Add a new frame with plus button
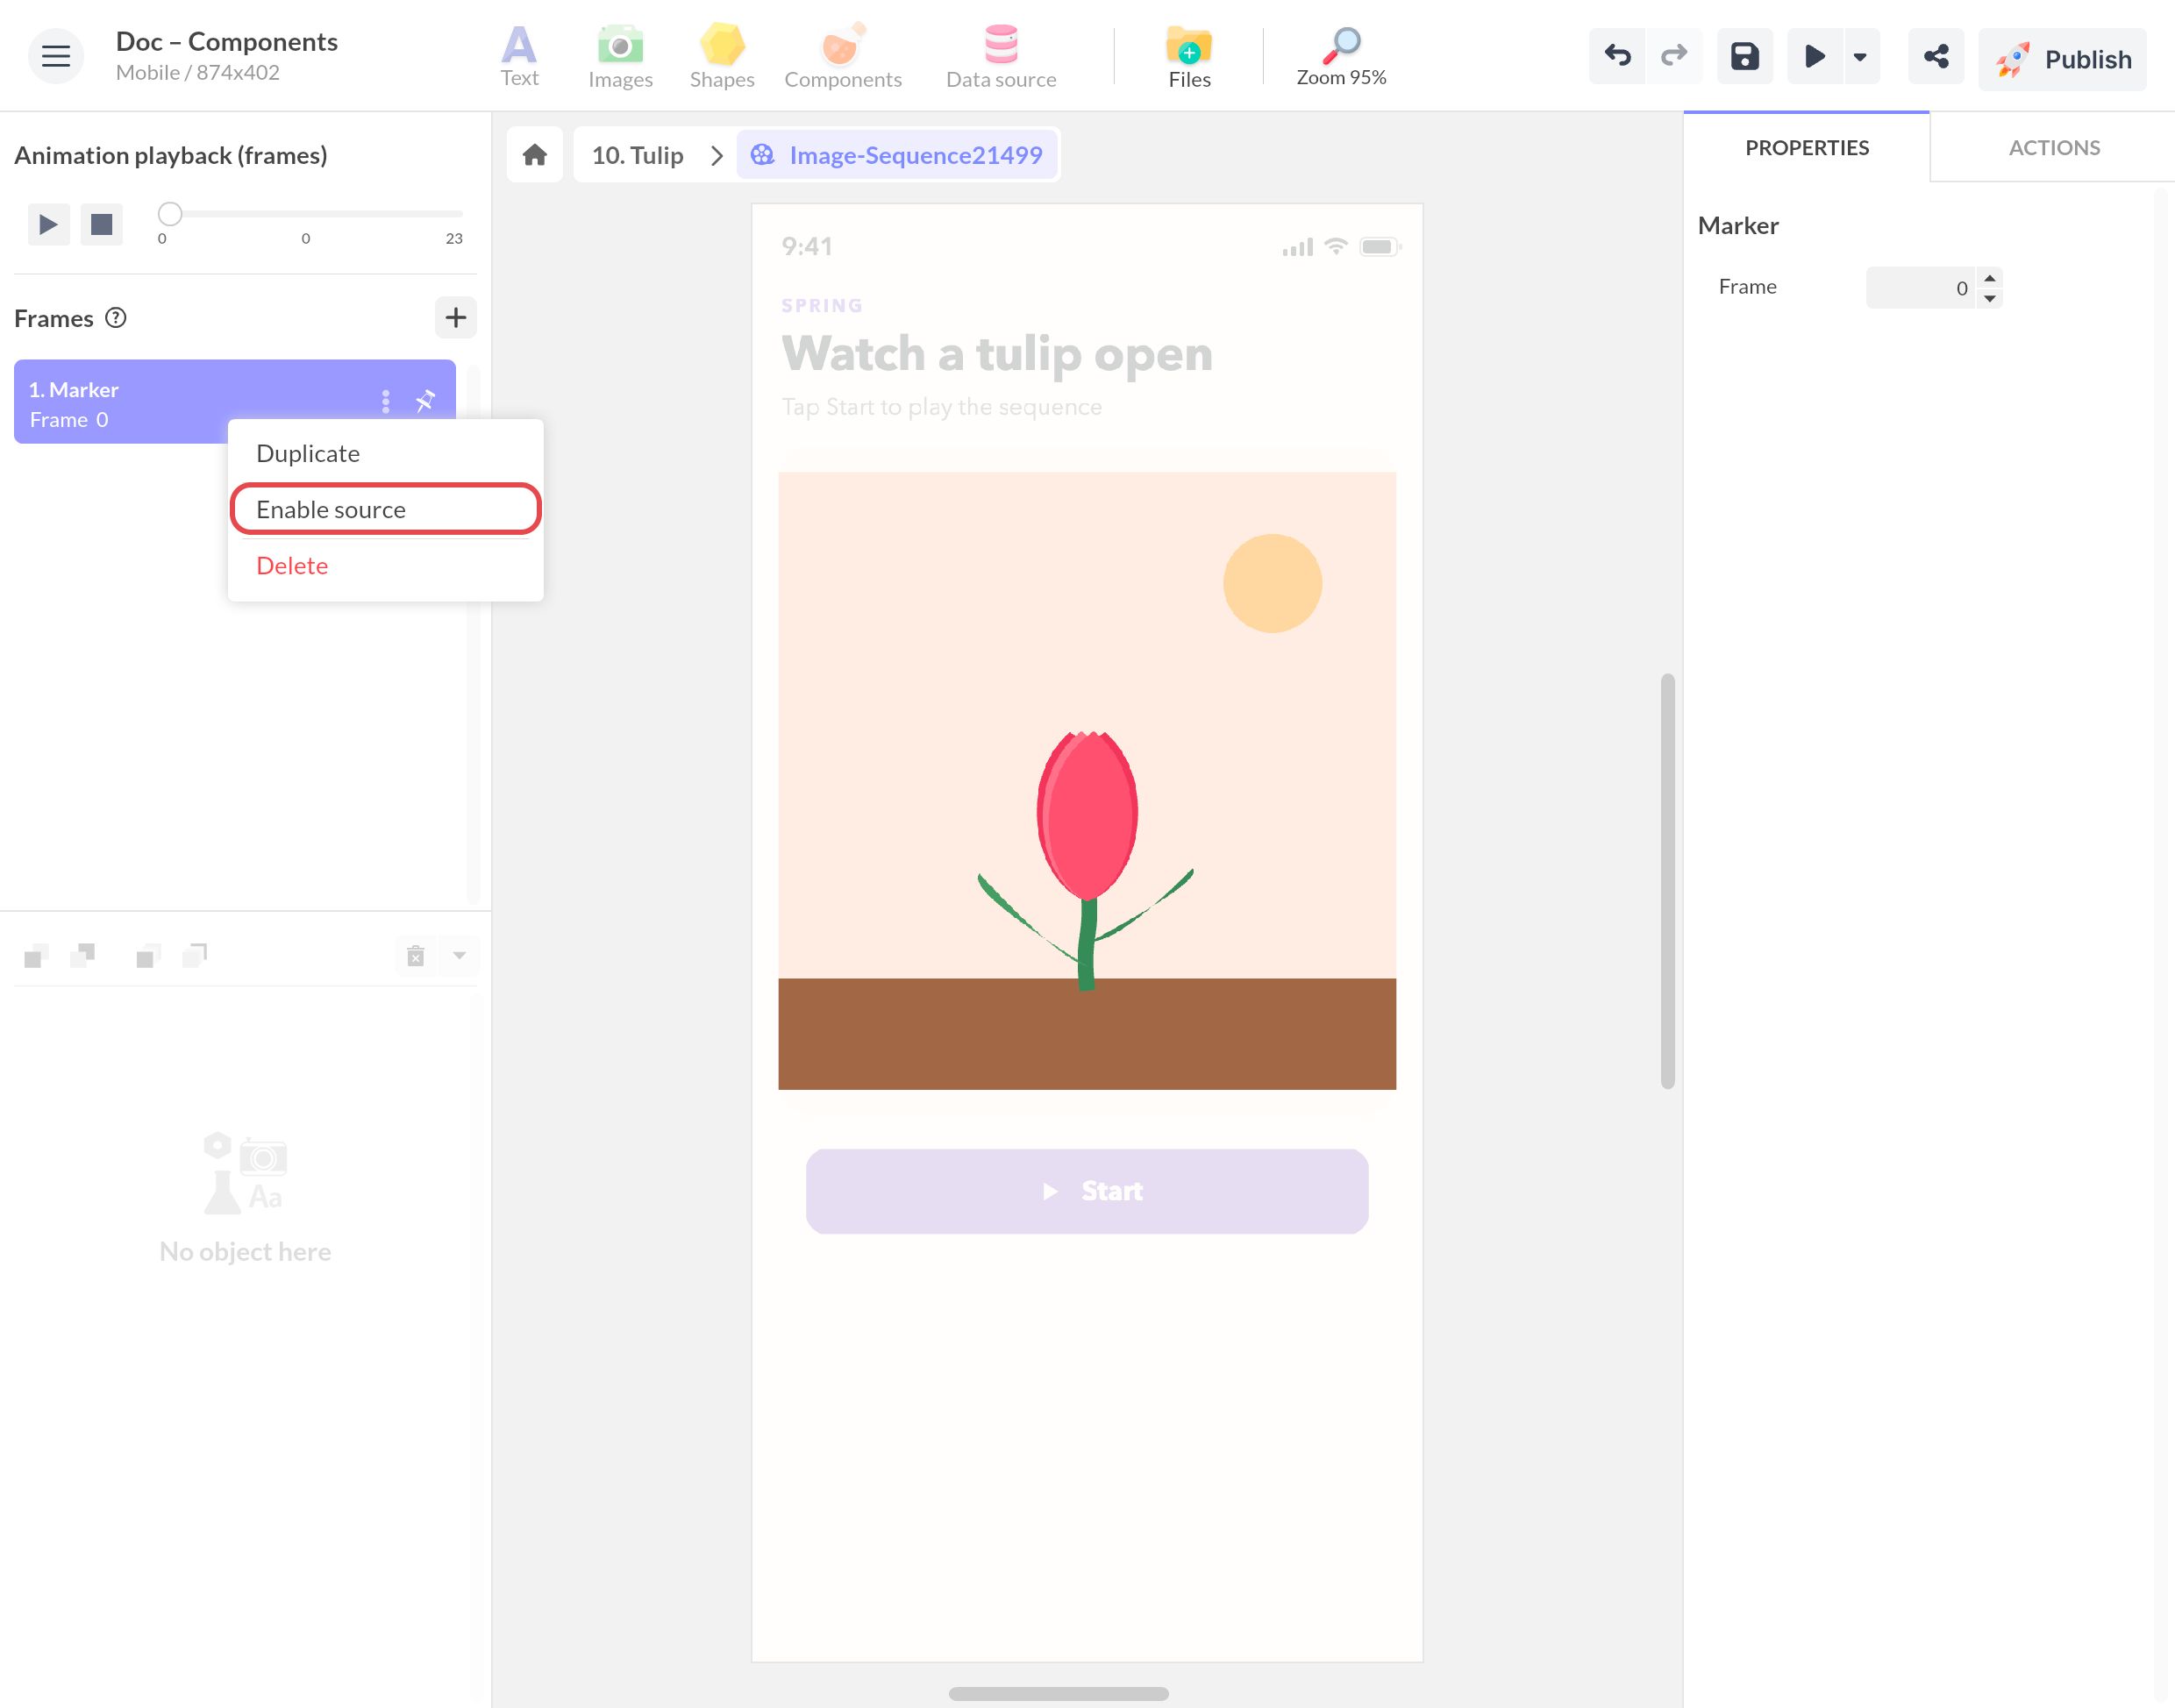The image size is (2175, 1708). tap(456, 318)
